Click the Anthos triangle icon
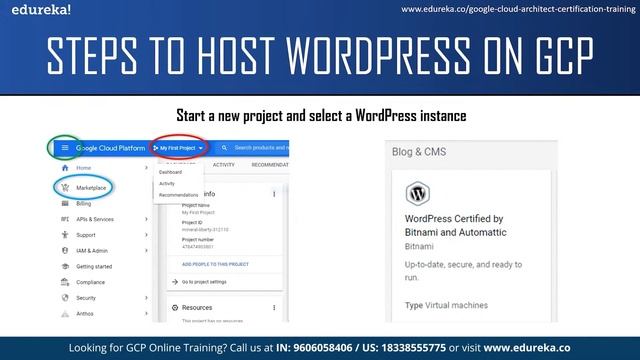640x360 pixels. (65, 313)
